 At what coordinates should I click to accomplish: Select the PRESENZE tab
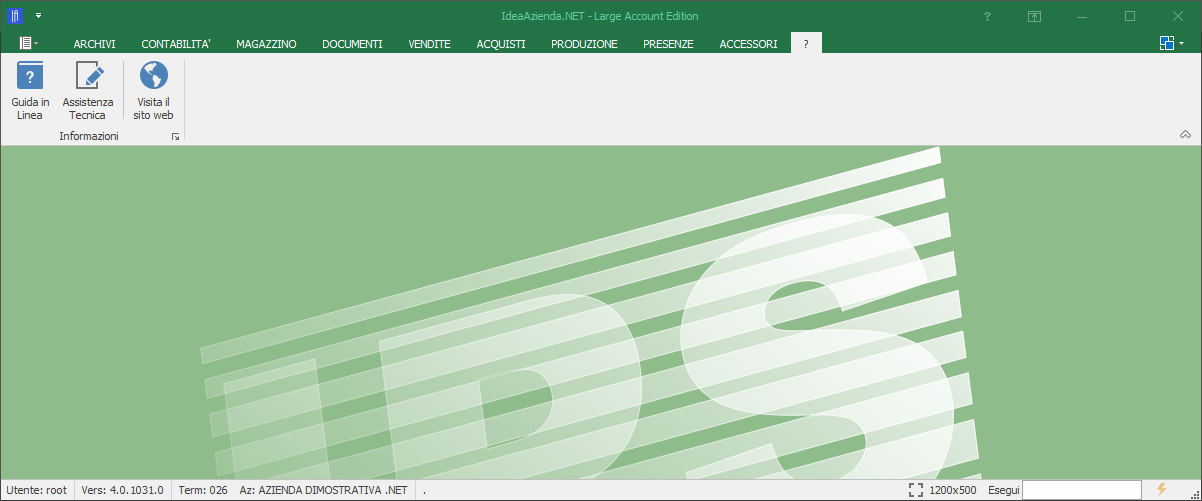[668, 44]
